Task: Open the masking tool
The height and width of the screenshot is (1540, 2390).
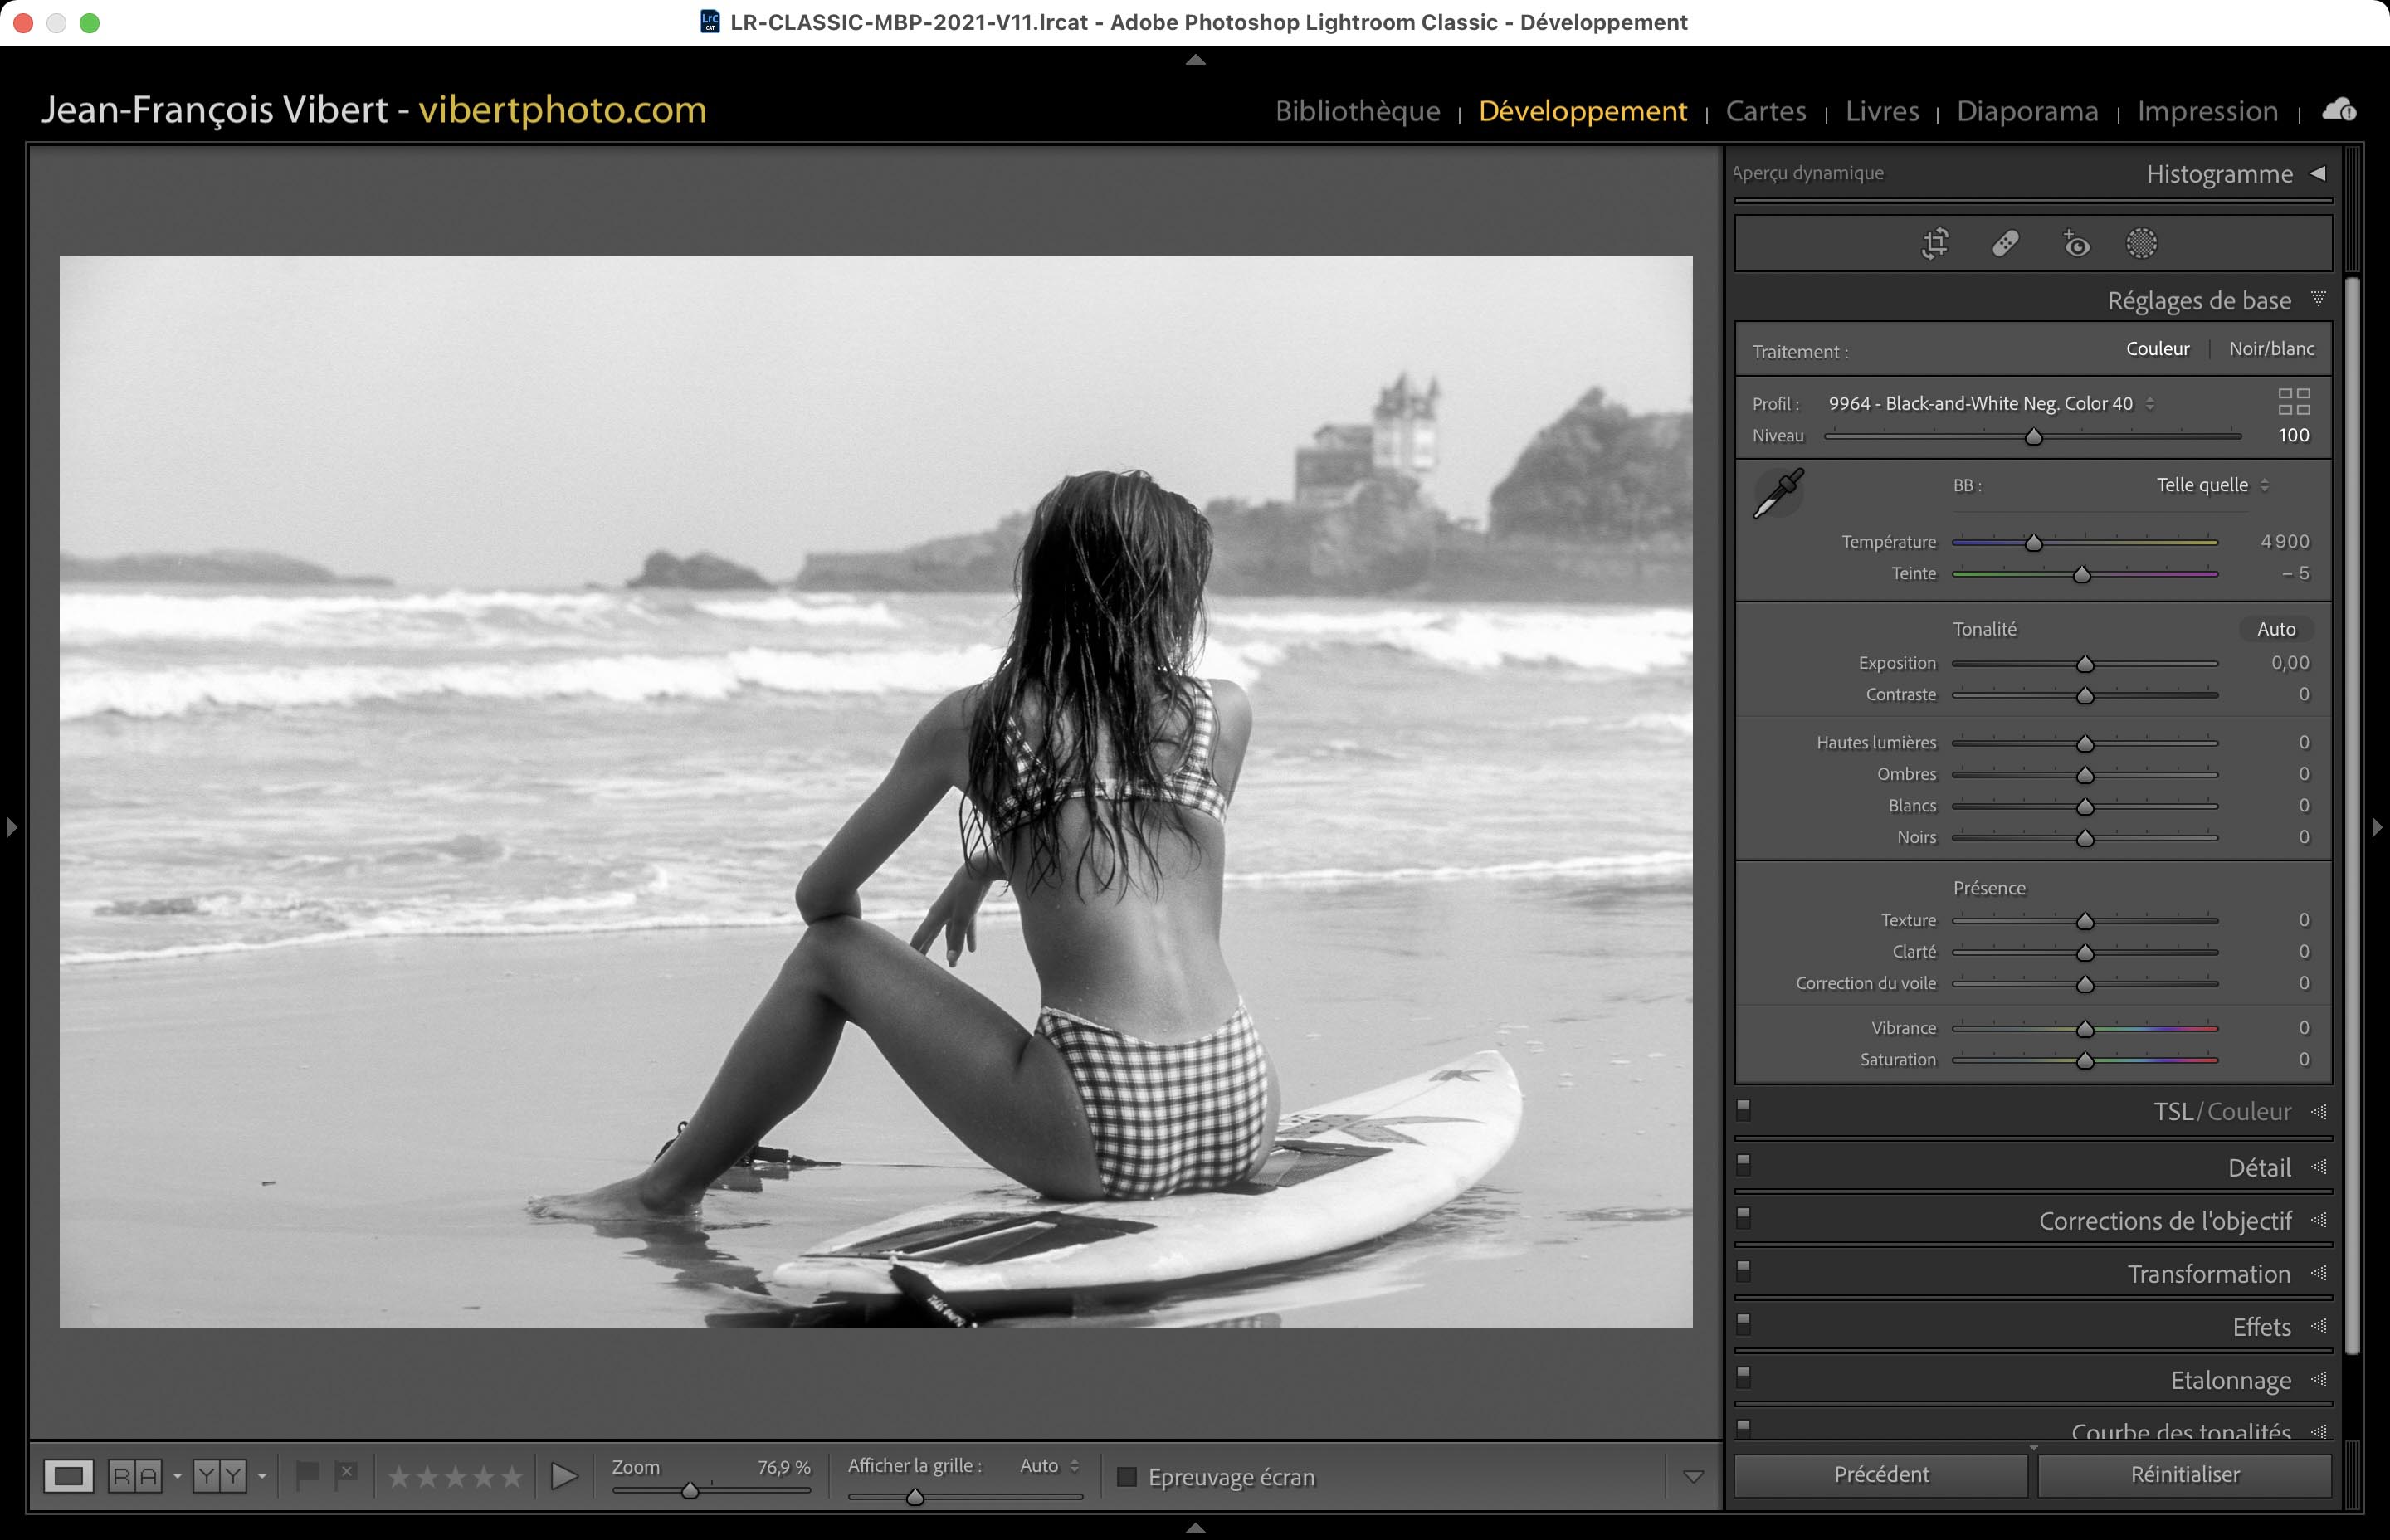Action: (2141, 243)
